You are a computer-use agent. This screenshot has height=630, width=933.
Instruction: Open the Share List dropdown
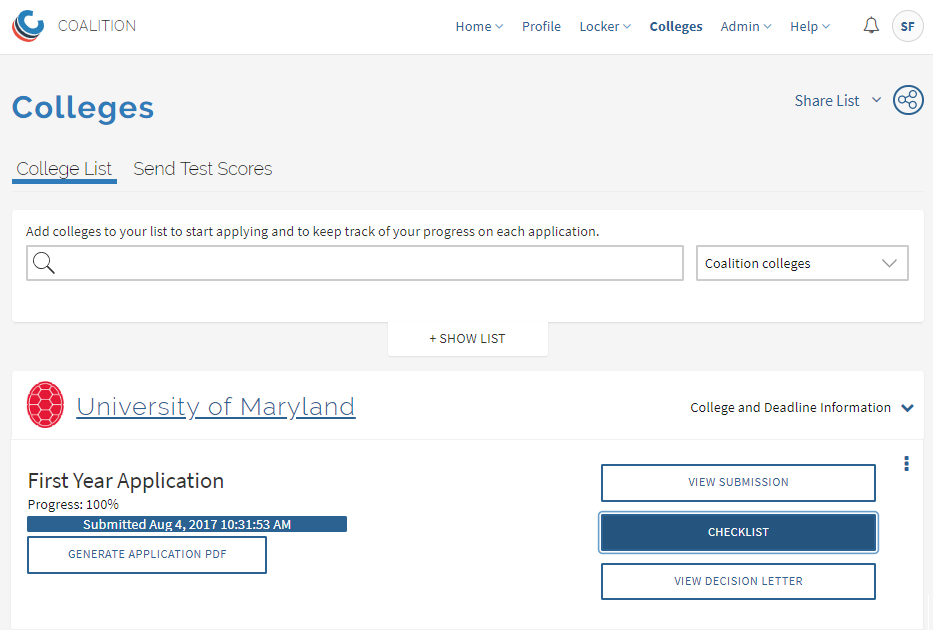(838, 101)
